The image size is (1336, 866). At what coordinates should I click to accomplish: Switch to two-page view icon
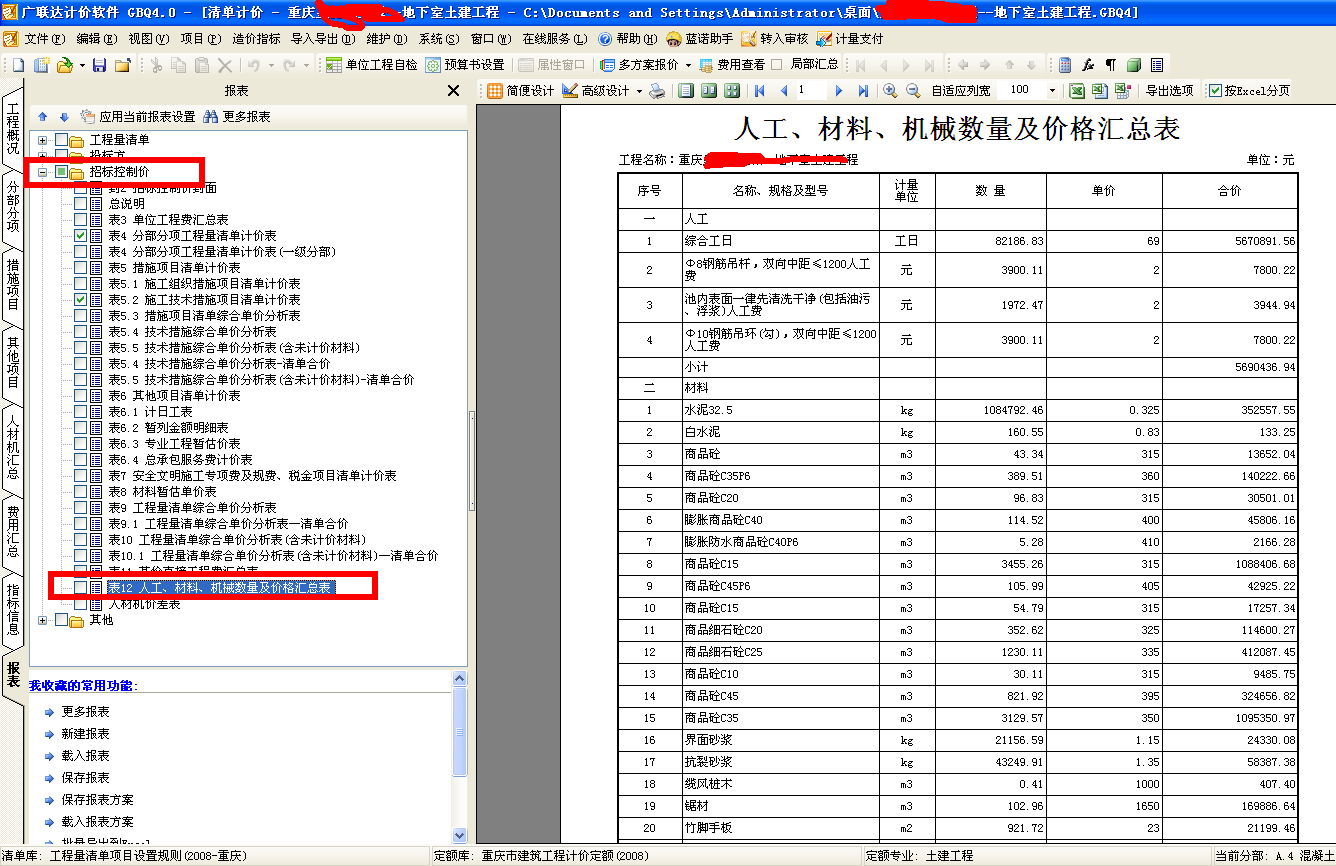[709, 90]
